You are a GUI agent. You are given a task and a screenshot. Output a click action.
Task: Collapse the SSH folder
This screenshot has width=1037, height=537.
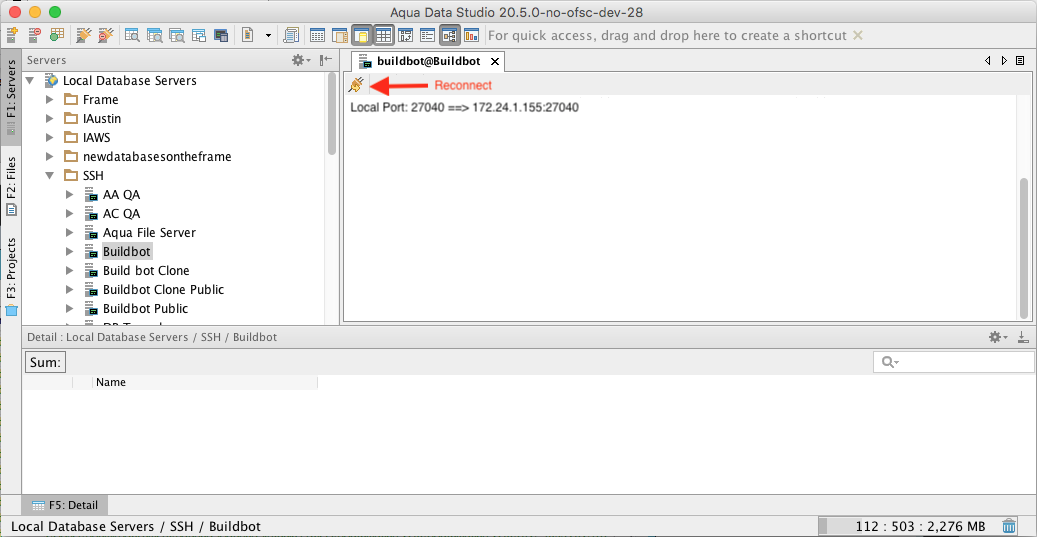50,176
